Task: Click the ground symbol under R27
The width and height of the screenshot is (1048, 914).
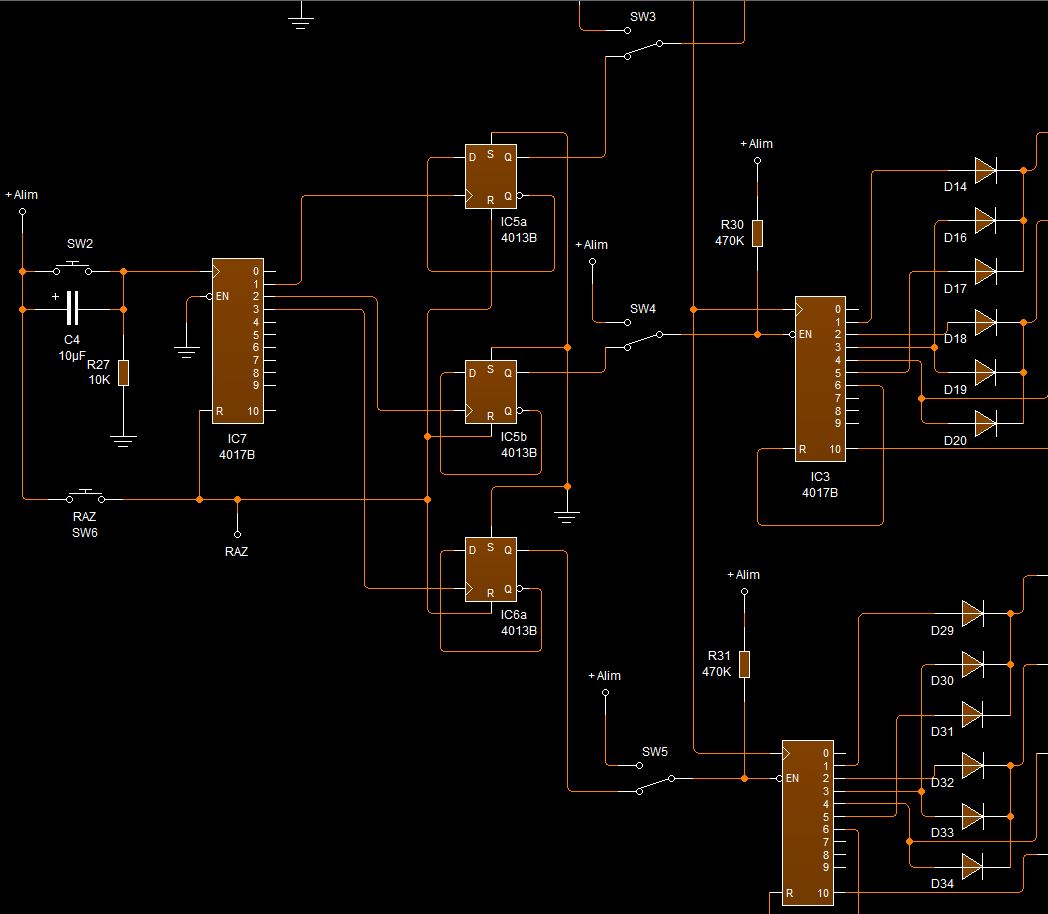Action: point(123,438)
